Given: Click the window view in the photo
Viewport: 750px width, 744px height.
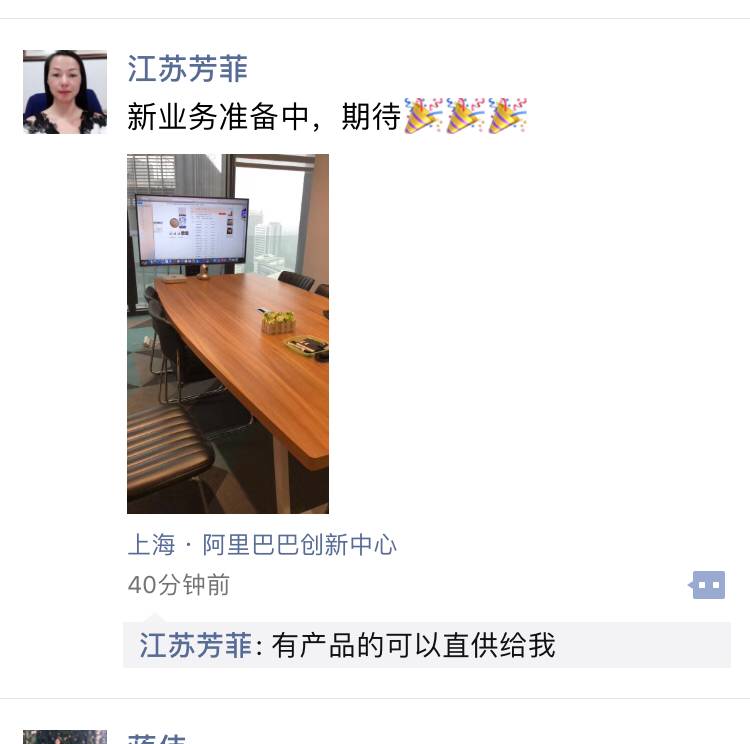Looking at the screenshot, I should coord(269,220).
